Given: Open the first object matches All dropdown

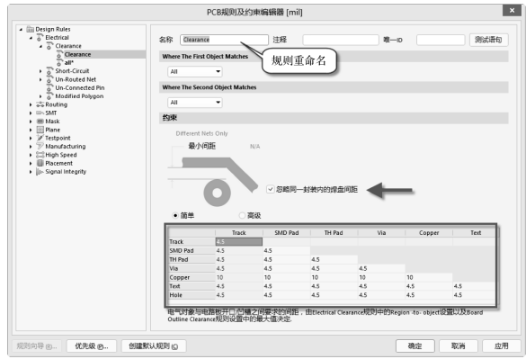Looking at the screenshot, I should tap(195, 72).
